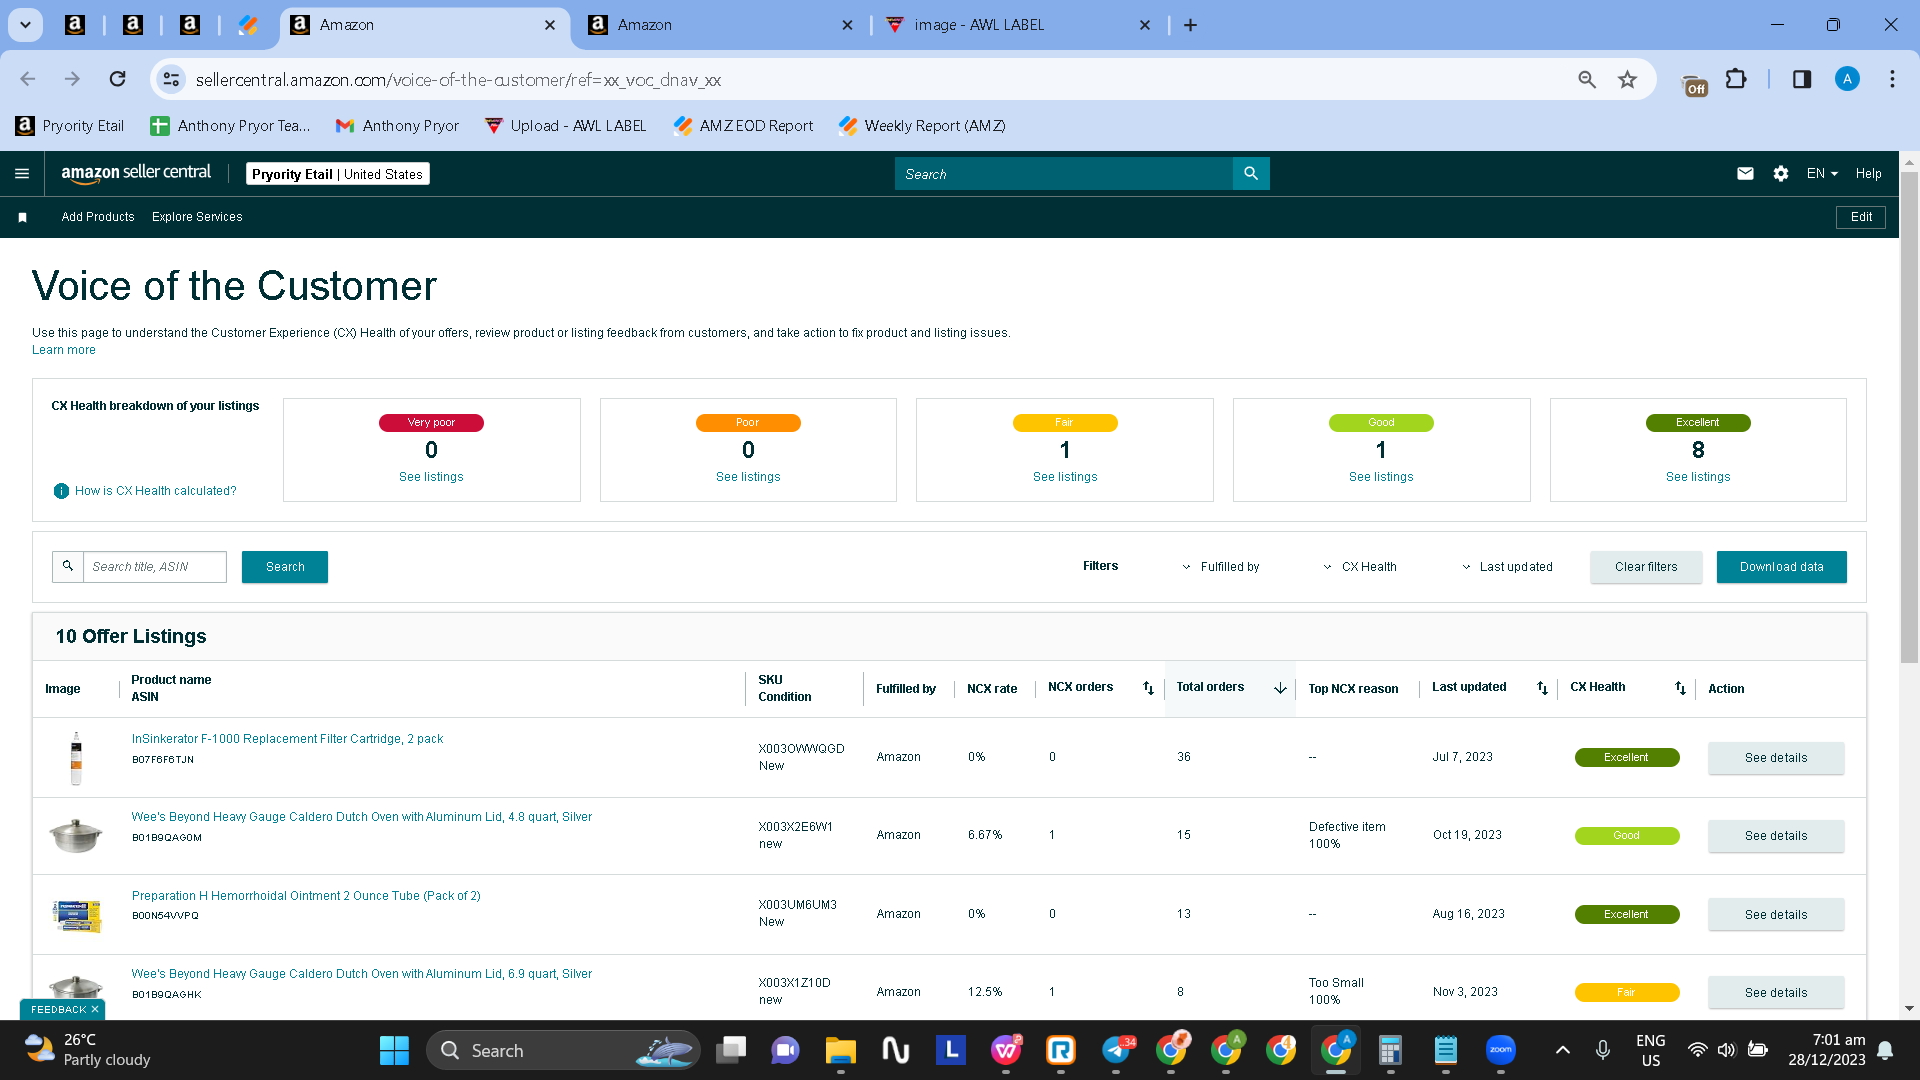Image resolution: width=1920 pixels, height=1080 pixels.
Task: Open the Seller Central hamburger menu
Action: (22, 174)
